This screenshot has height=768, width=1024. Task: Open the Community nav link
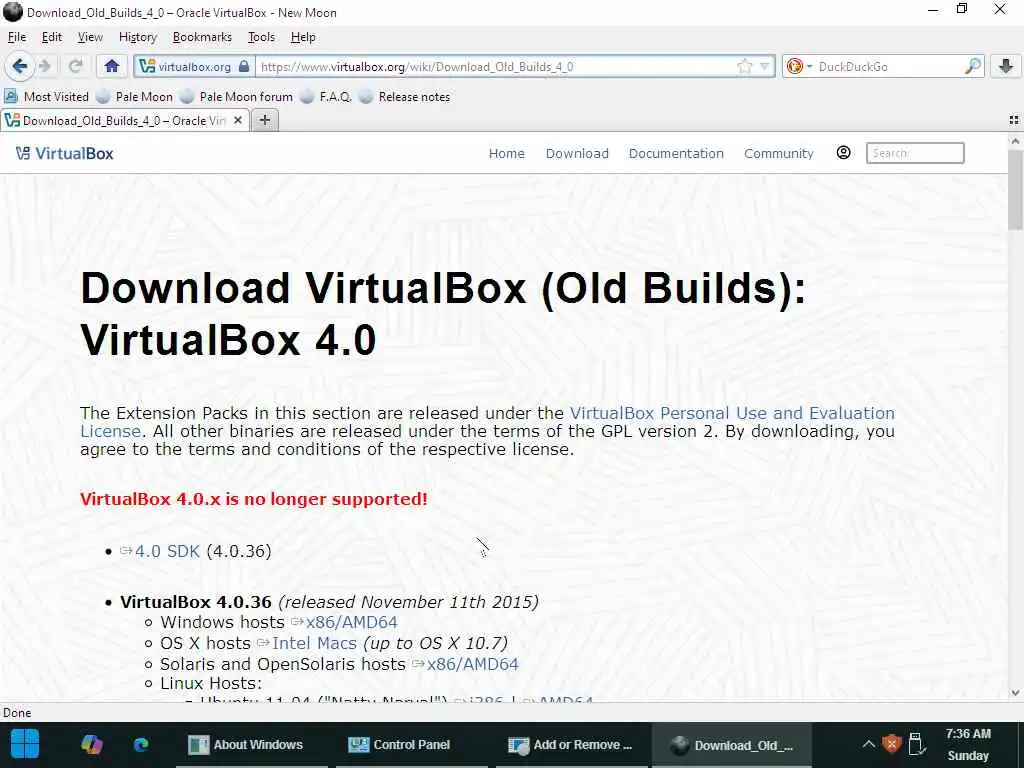(x=778, y=153)
